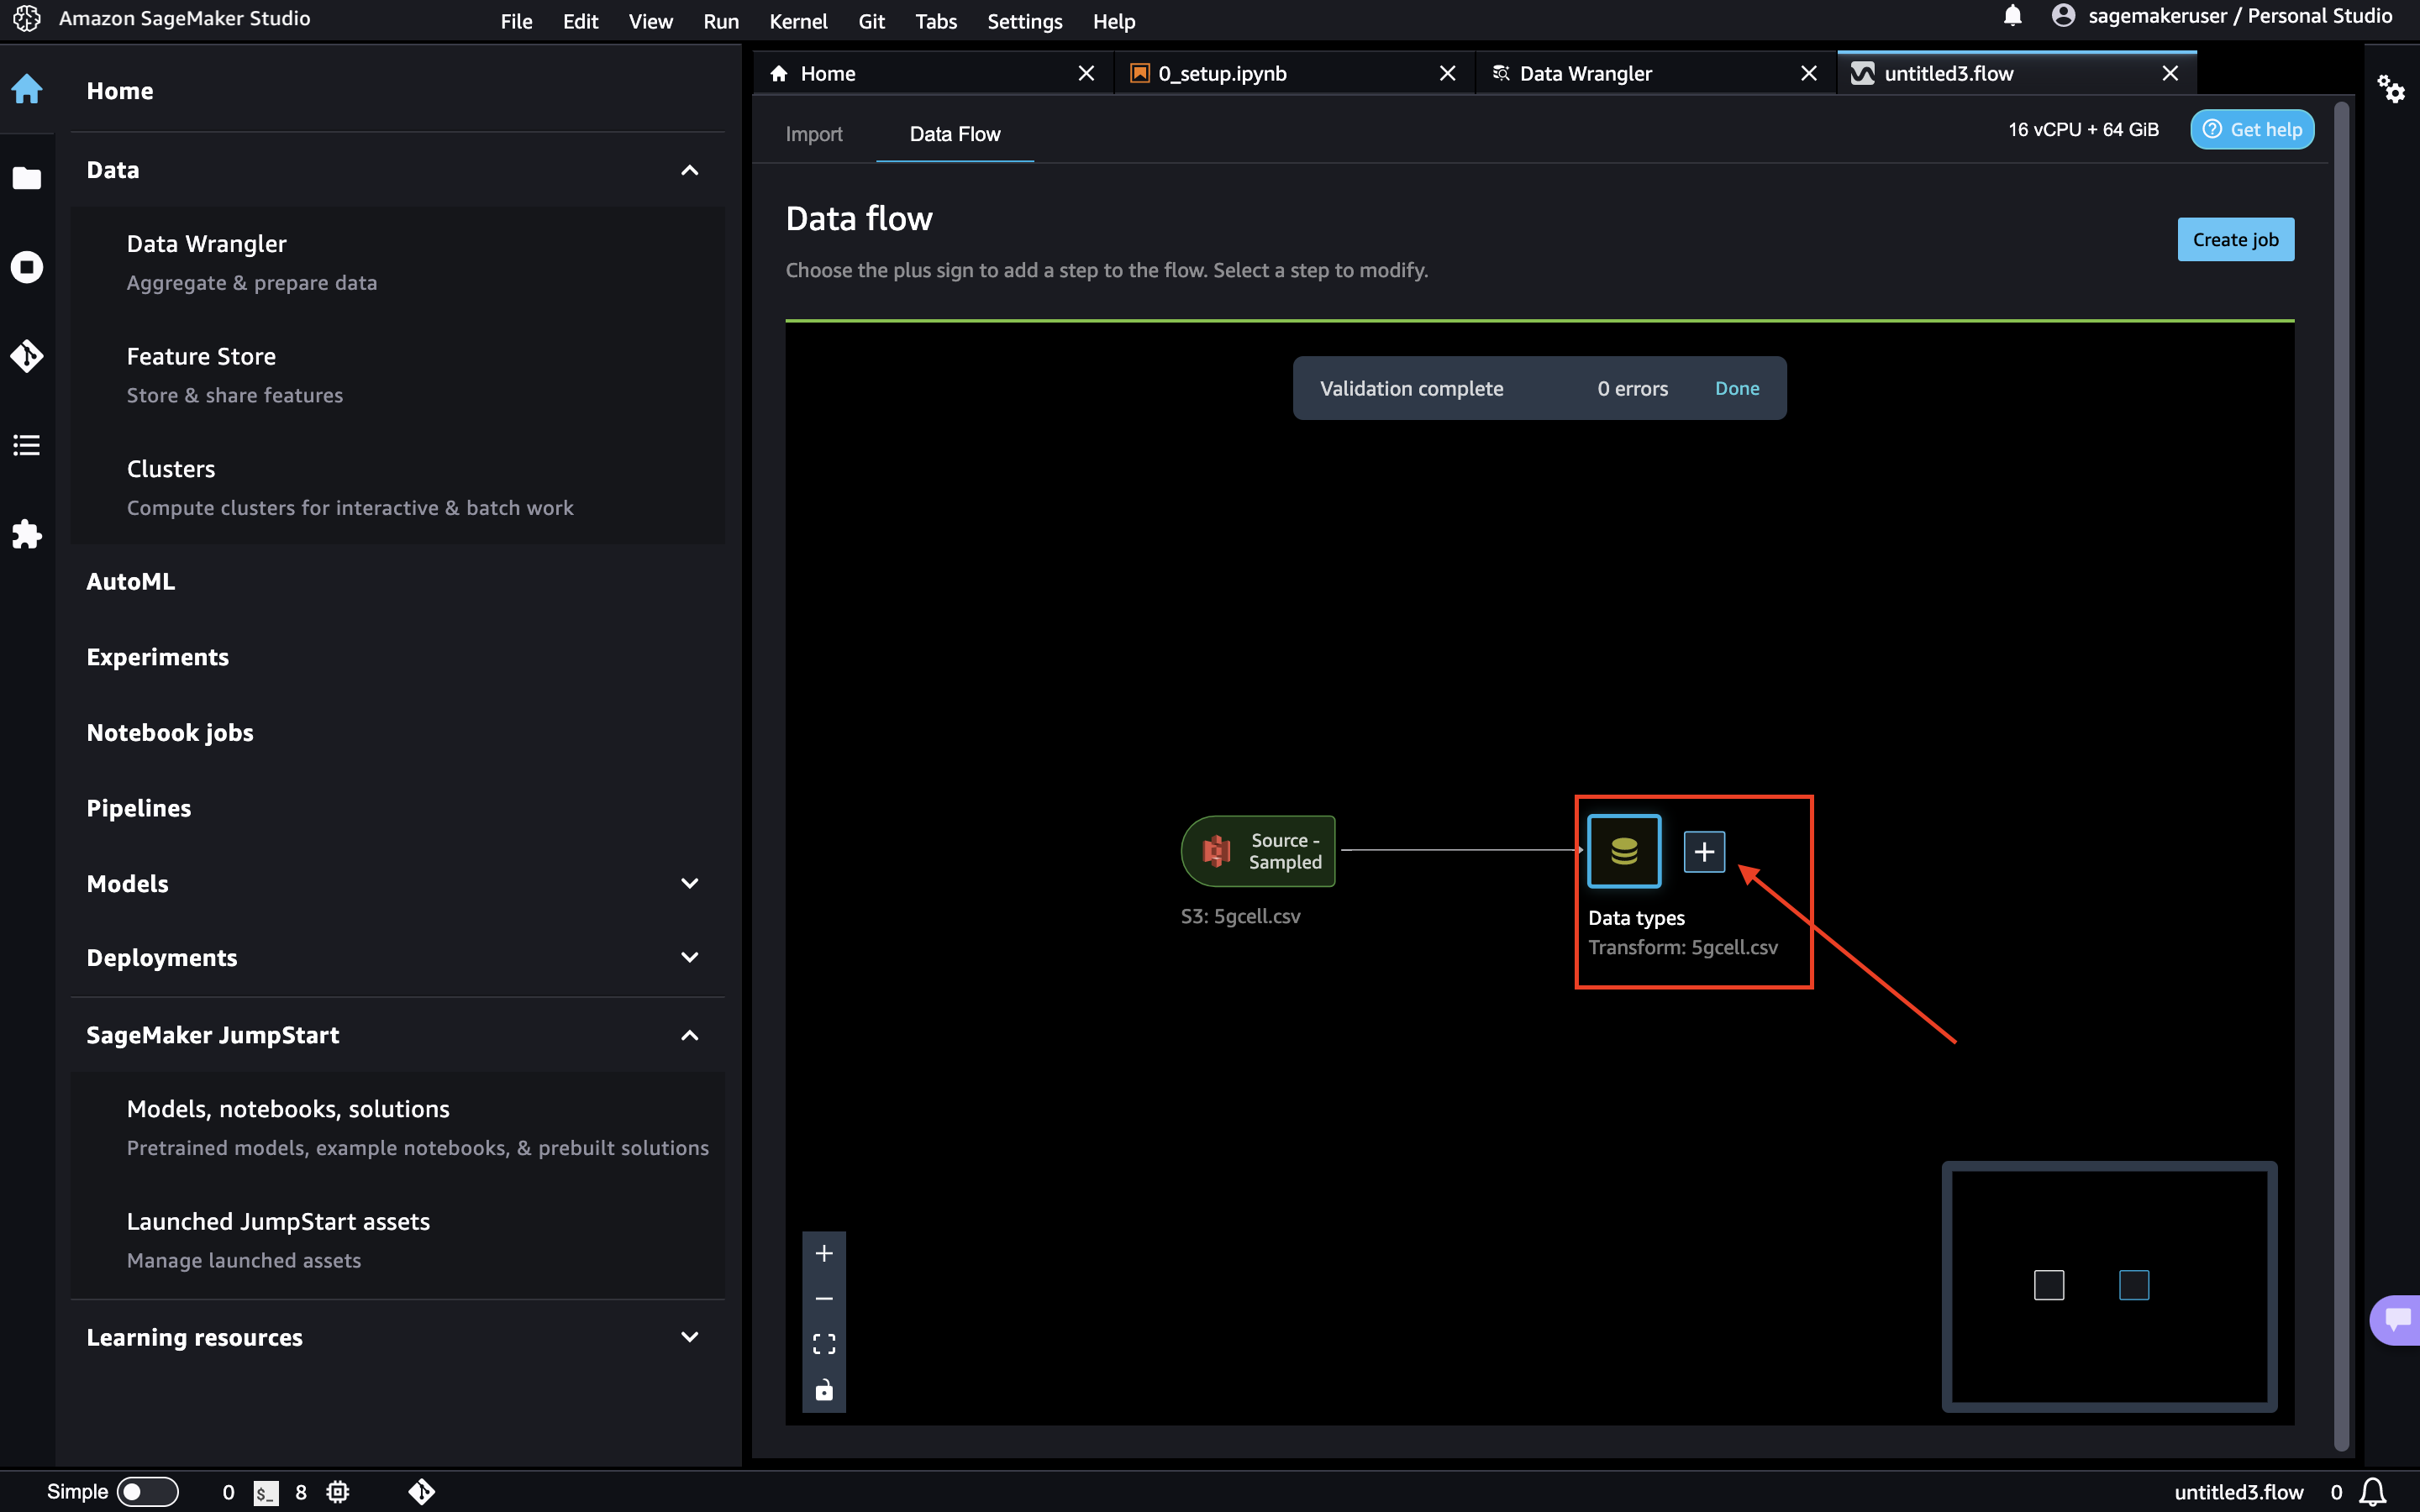Open the File menu
The width and height of the screenshot is (2420, 1512).
coord(516,21)
